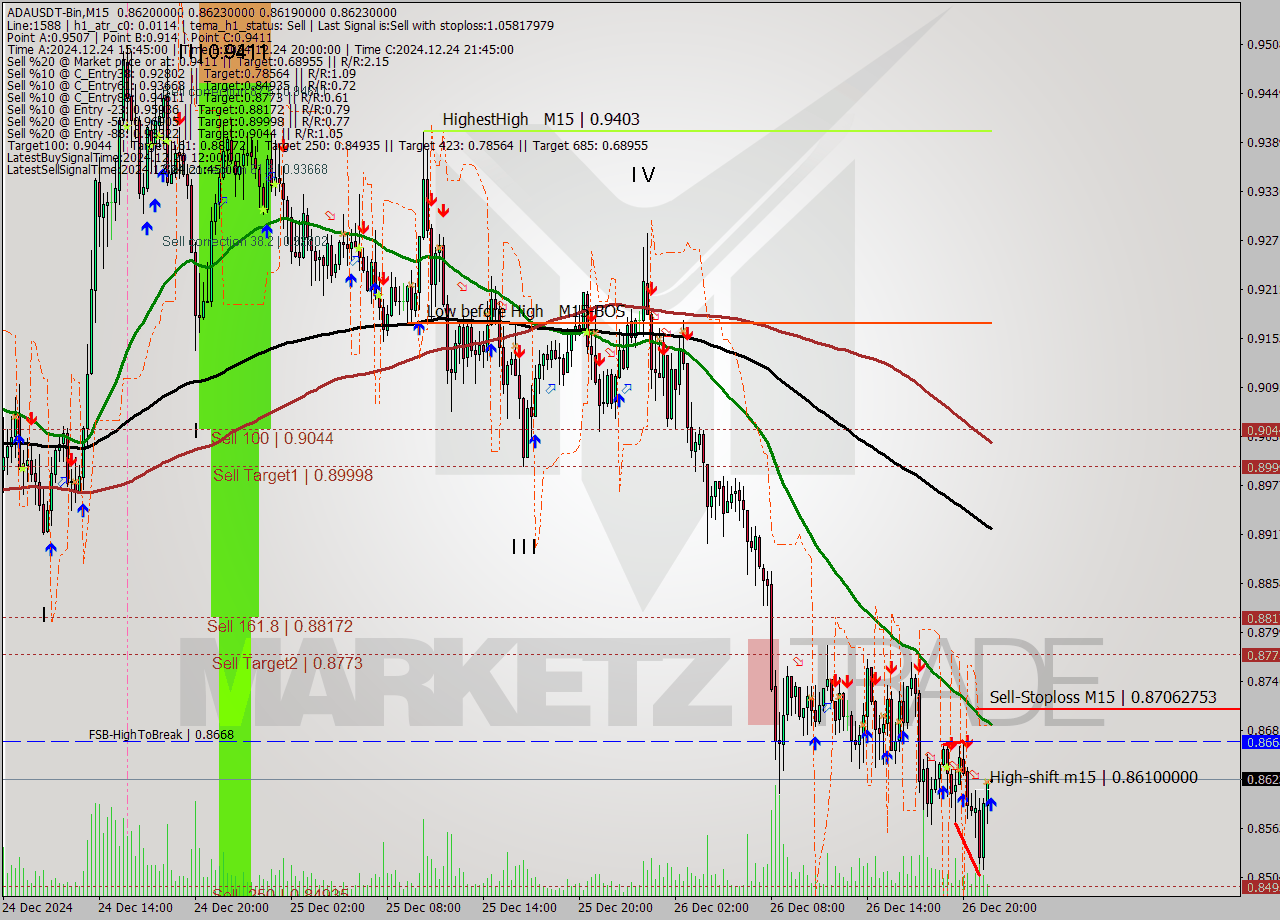This screenshot has height=920, width=1280.
Task: Click the red 0.877 price axis tag
Action: (x=1260, y=655)
